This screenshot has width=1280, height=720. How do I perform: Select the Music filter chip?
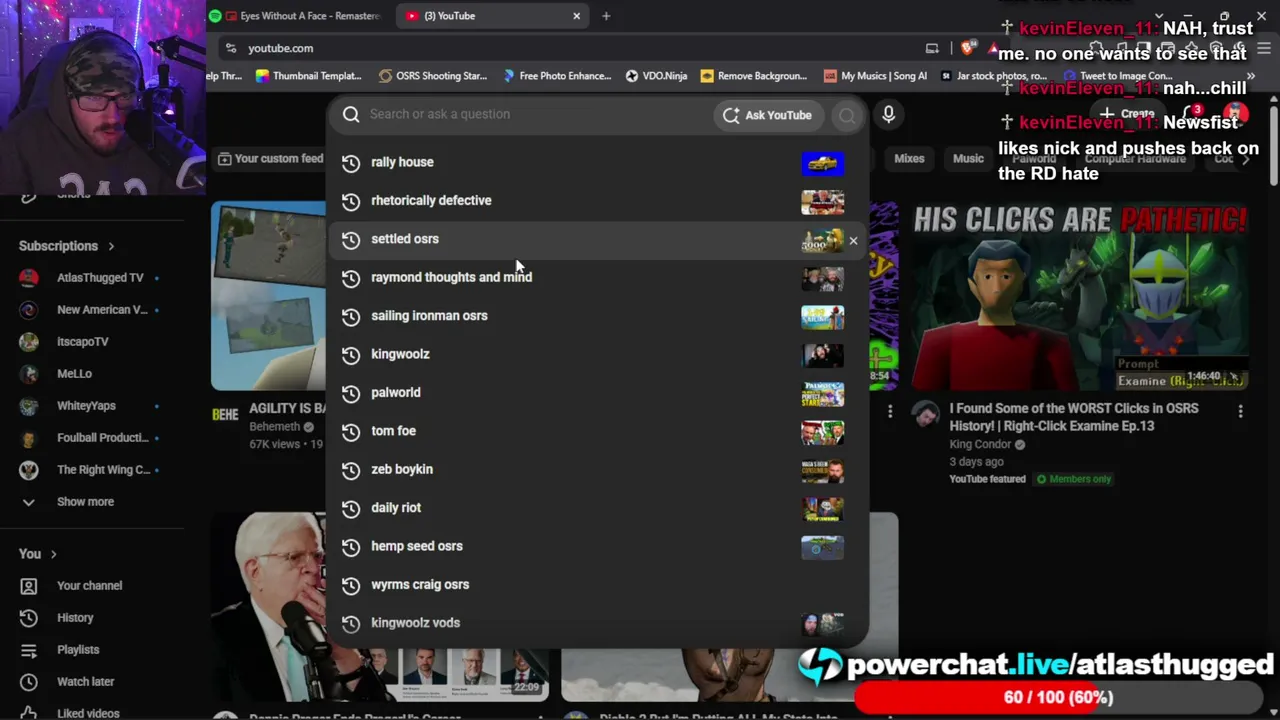968,158
